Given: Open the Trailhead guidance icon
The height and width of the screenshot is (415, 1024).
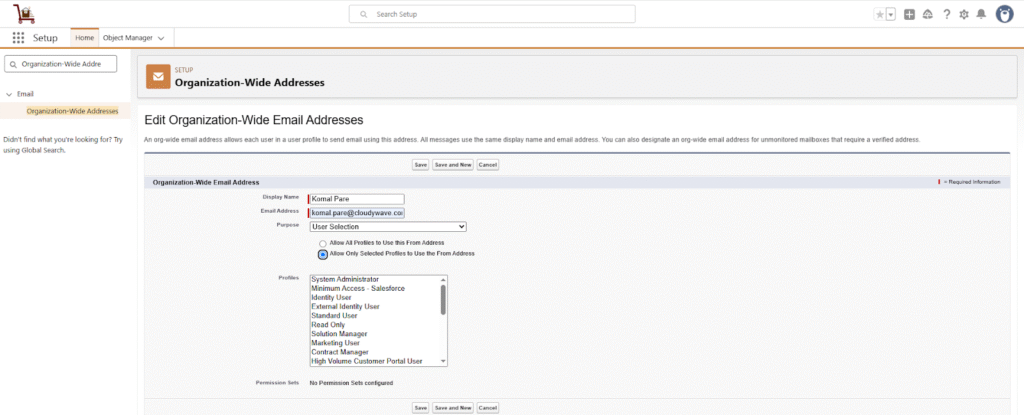Looking at the screenshot, I should 926,14.
